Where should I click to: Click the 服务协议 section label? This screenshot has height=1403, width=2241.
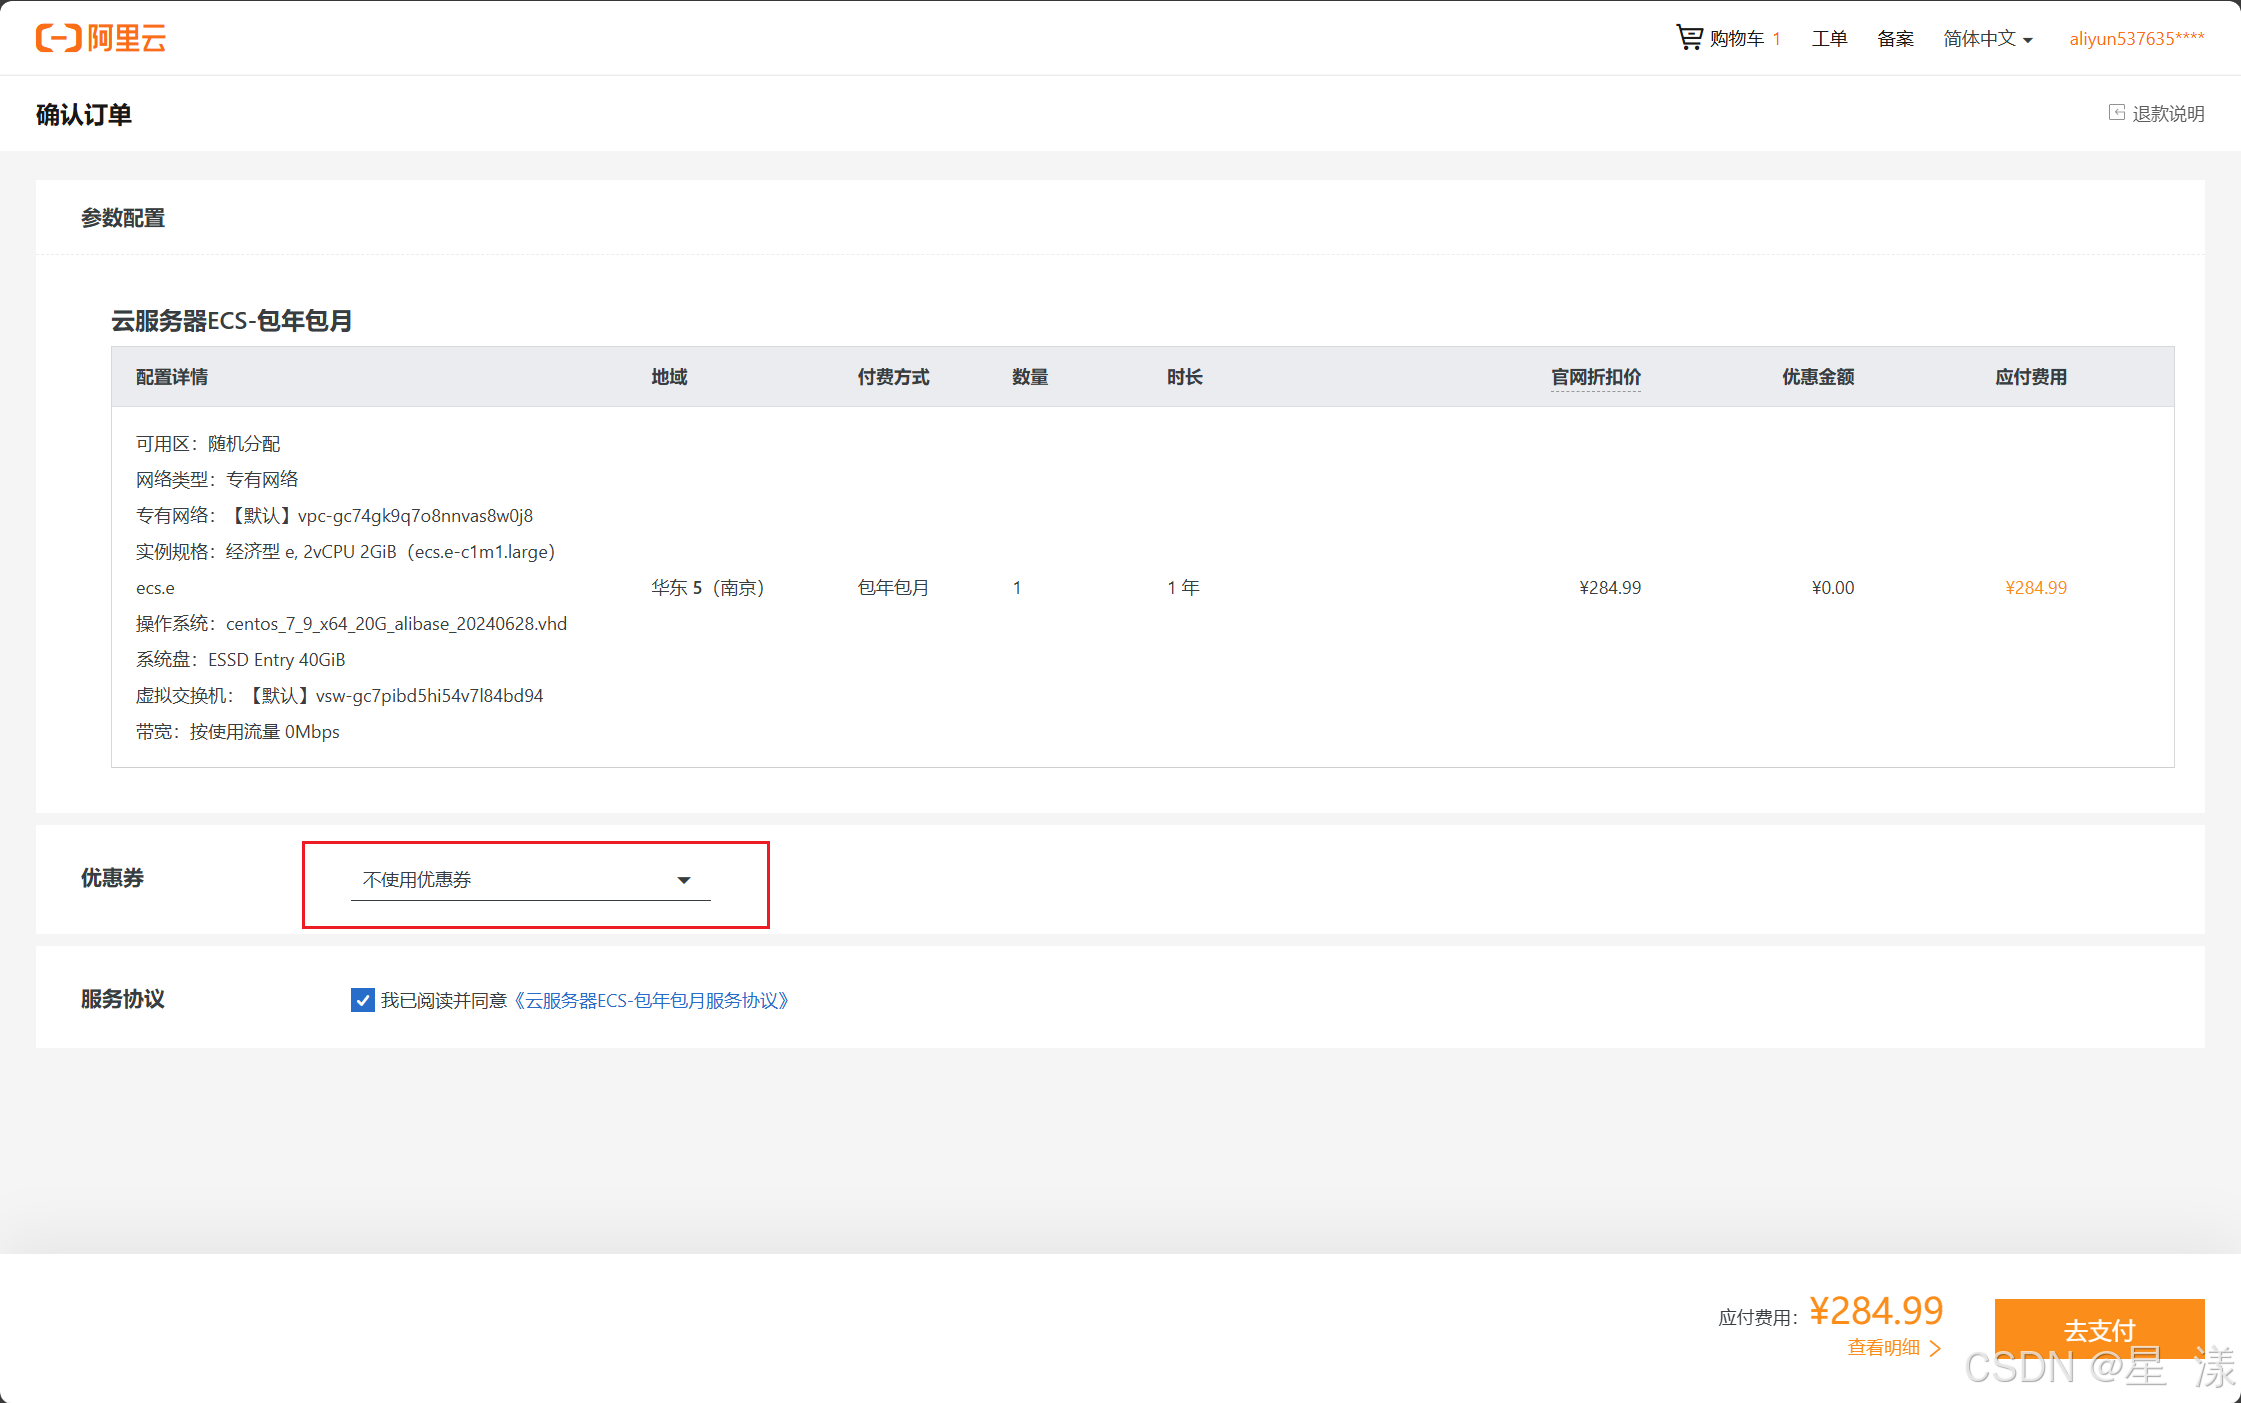(123, 998)
